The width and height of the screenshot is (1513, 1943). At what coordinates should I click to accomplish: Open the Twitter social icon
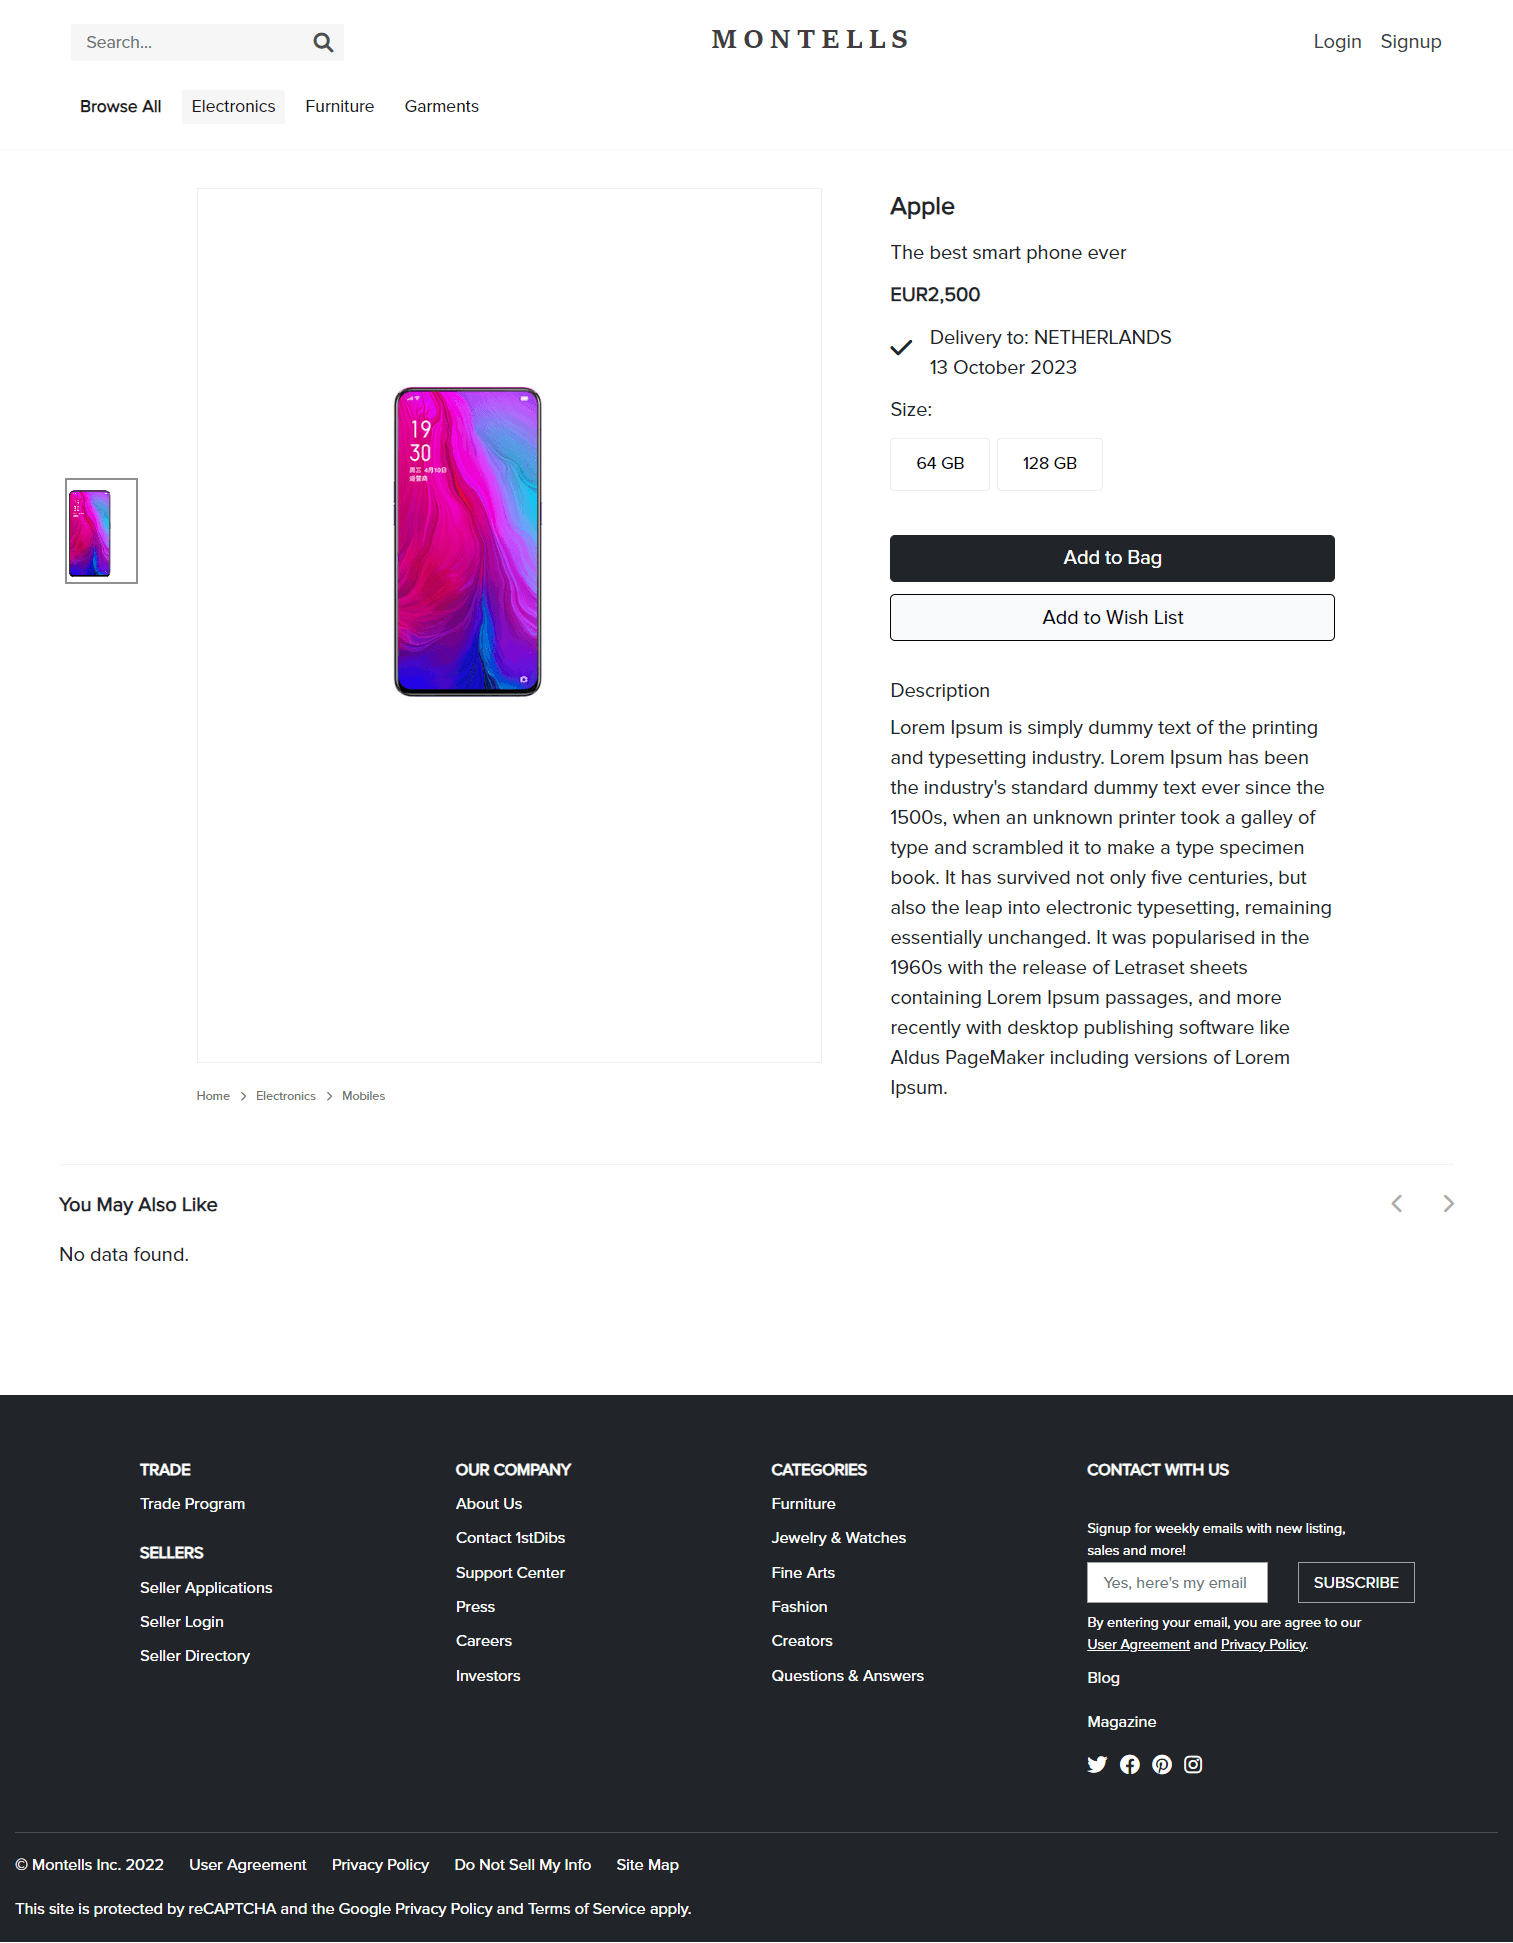[1097, 1765]
